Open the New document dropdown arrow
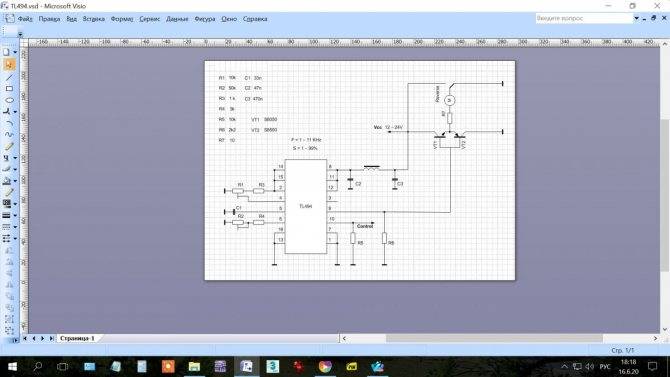The height and width of the screenshot is (377, 670). point(15,52)
